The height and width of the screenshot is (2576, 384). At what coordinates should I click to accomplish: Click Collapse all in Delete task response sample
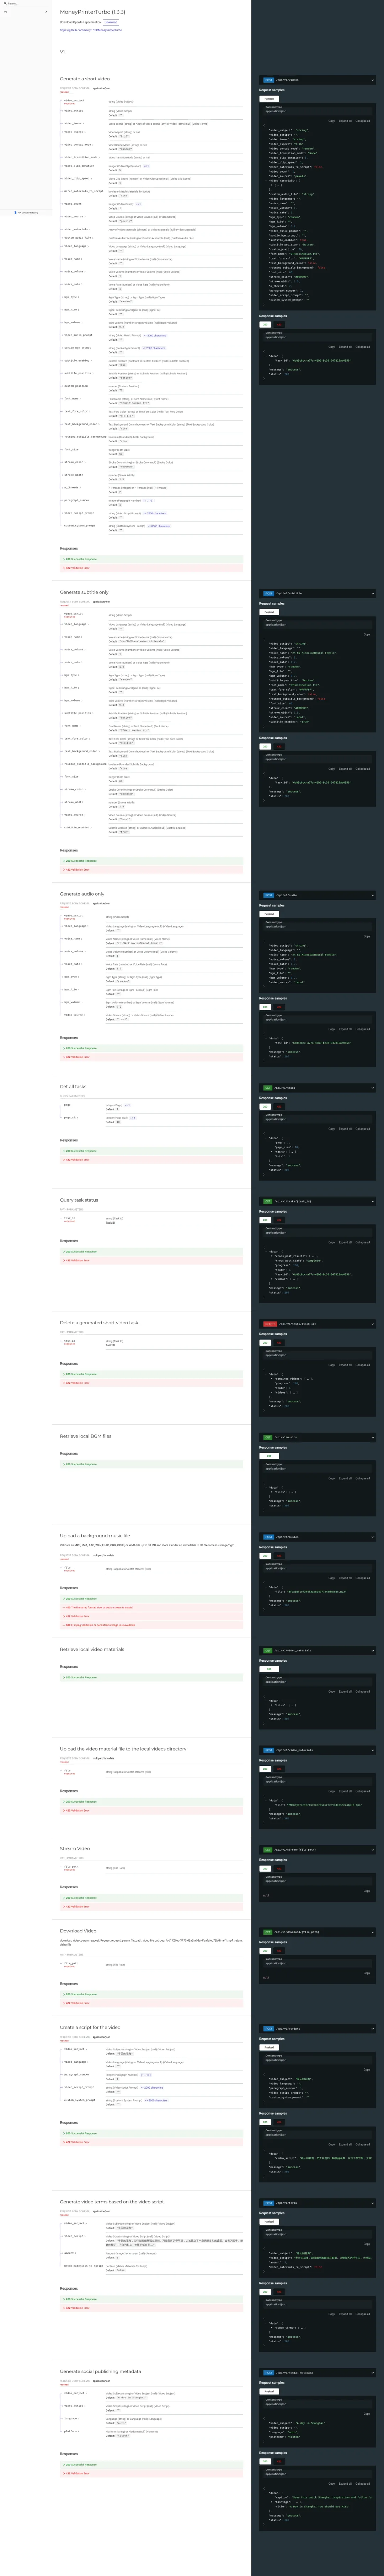363,1365
